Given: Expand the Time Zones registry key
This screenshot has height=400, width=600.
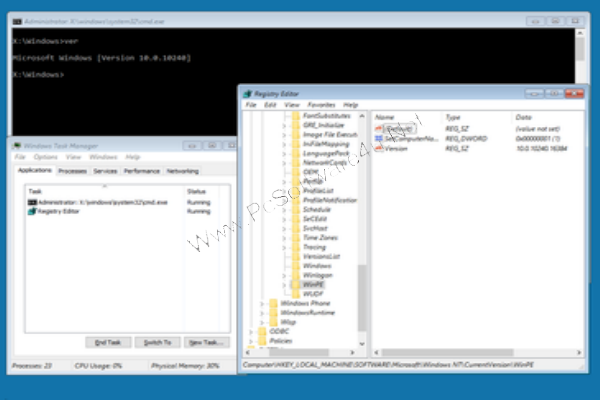Looking at the screenshot, I should (x=284, y=238).
